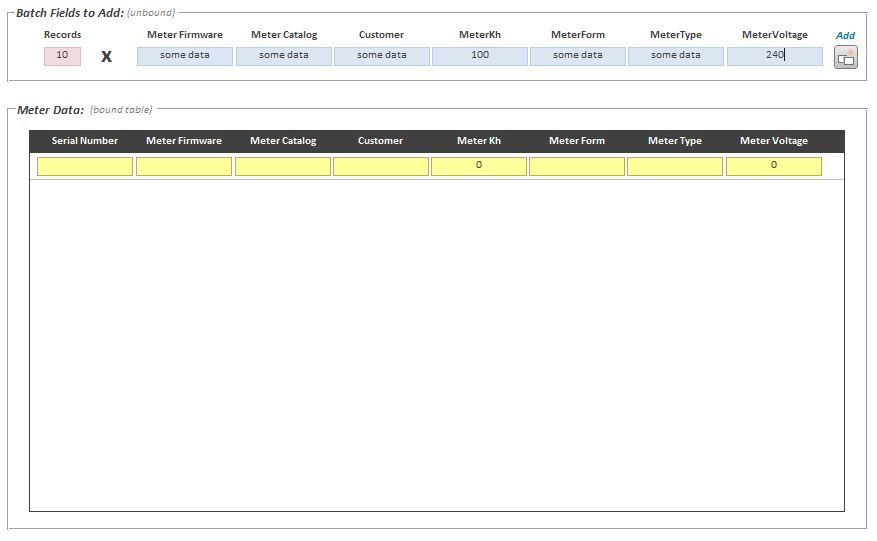877x541 pixels.
Task: Click the Serial Number cell in new row
Action: coord(85,166)
